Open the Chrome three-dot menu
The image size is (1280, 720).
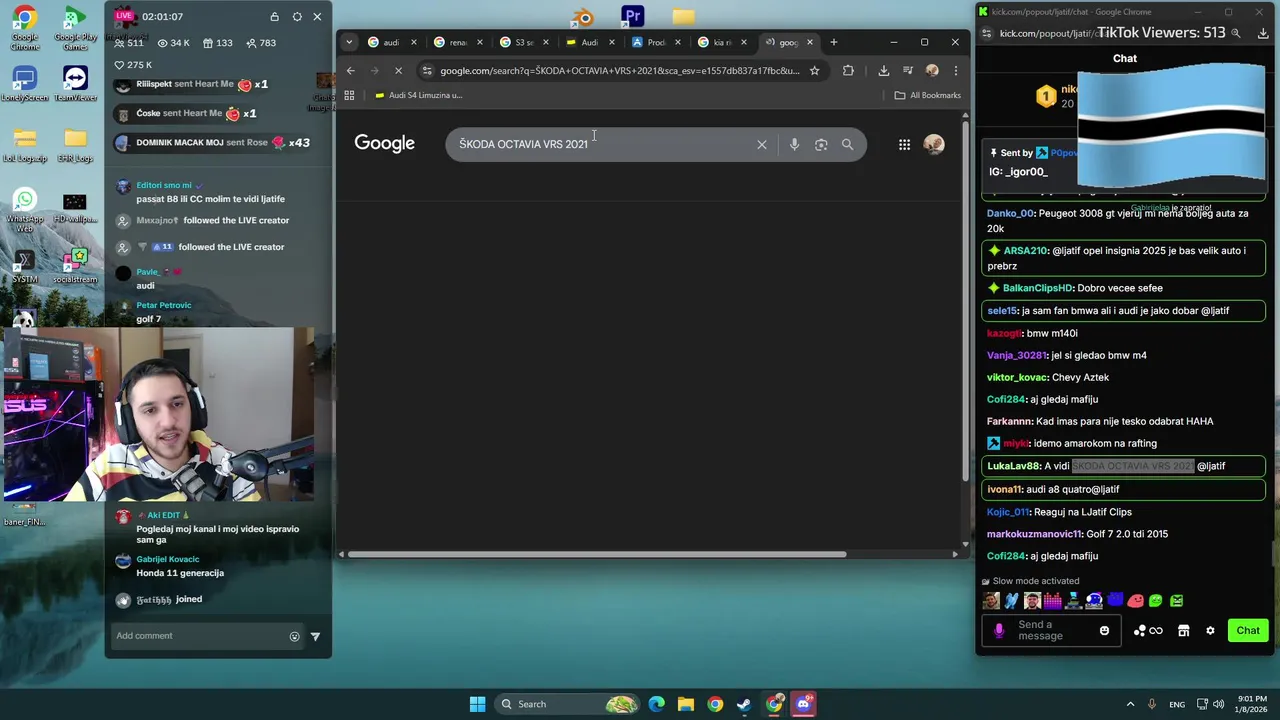tap(955, 71)
